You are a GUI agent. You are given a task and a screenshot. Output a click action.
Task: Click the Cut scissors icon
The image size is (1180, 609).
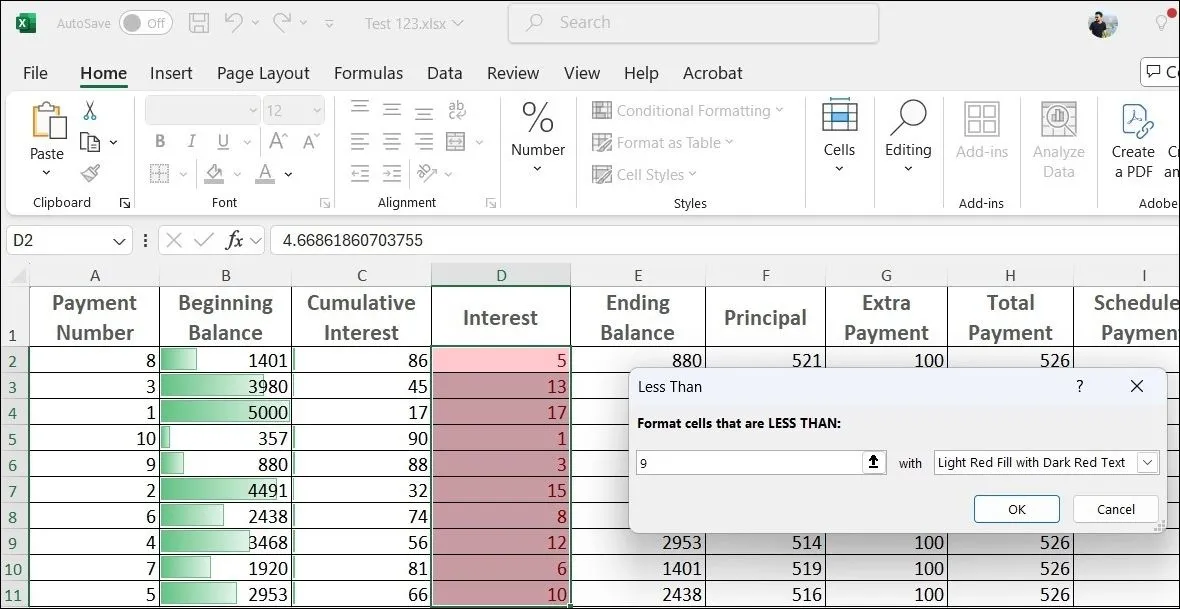pyautogui.click(x=90, y=111)
